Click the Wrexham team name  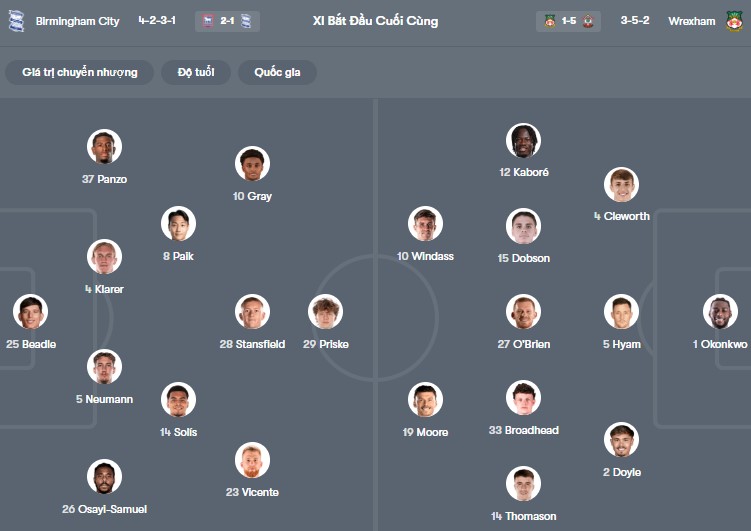pos(692,21)
